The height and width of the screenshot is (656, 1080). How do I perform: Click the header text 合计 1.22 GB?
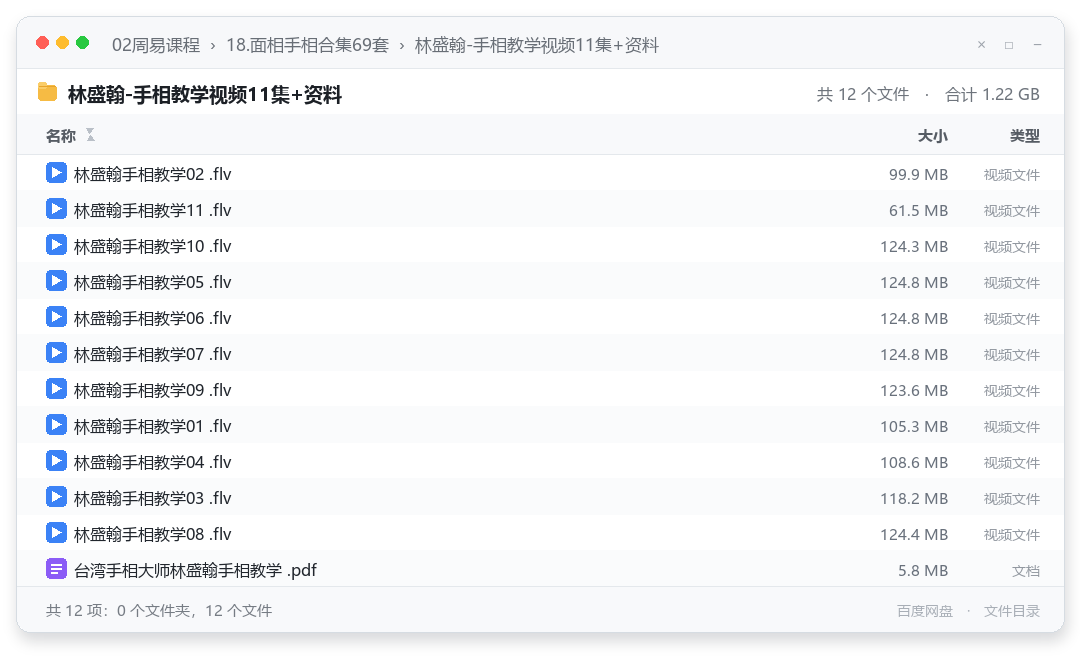(992, 94)
